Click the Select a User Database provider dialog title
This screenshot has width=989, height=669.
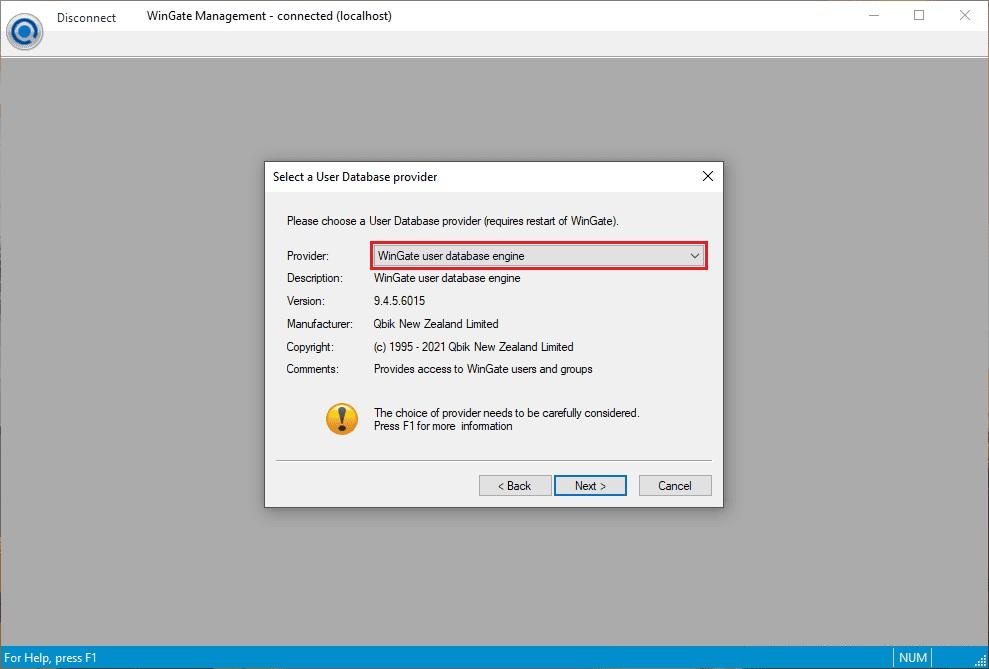[355, 177]
